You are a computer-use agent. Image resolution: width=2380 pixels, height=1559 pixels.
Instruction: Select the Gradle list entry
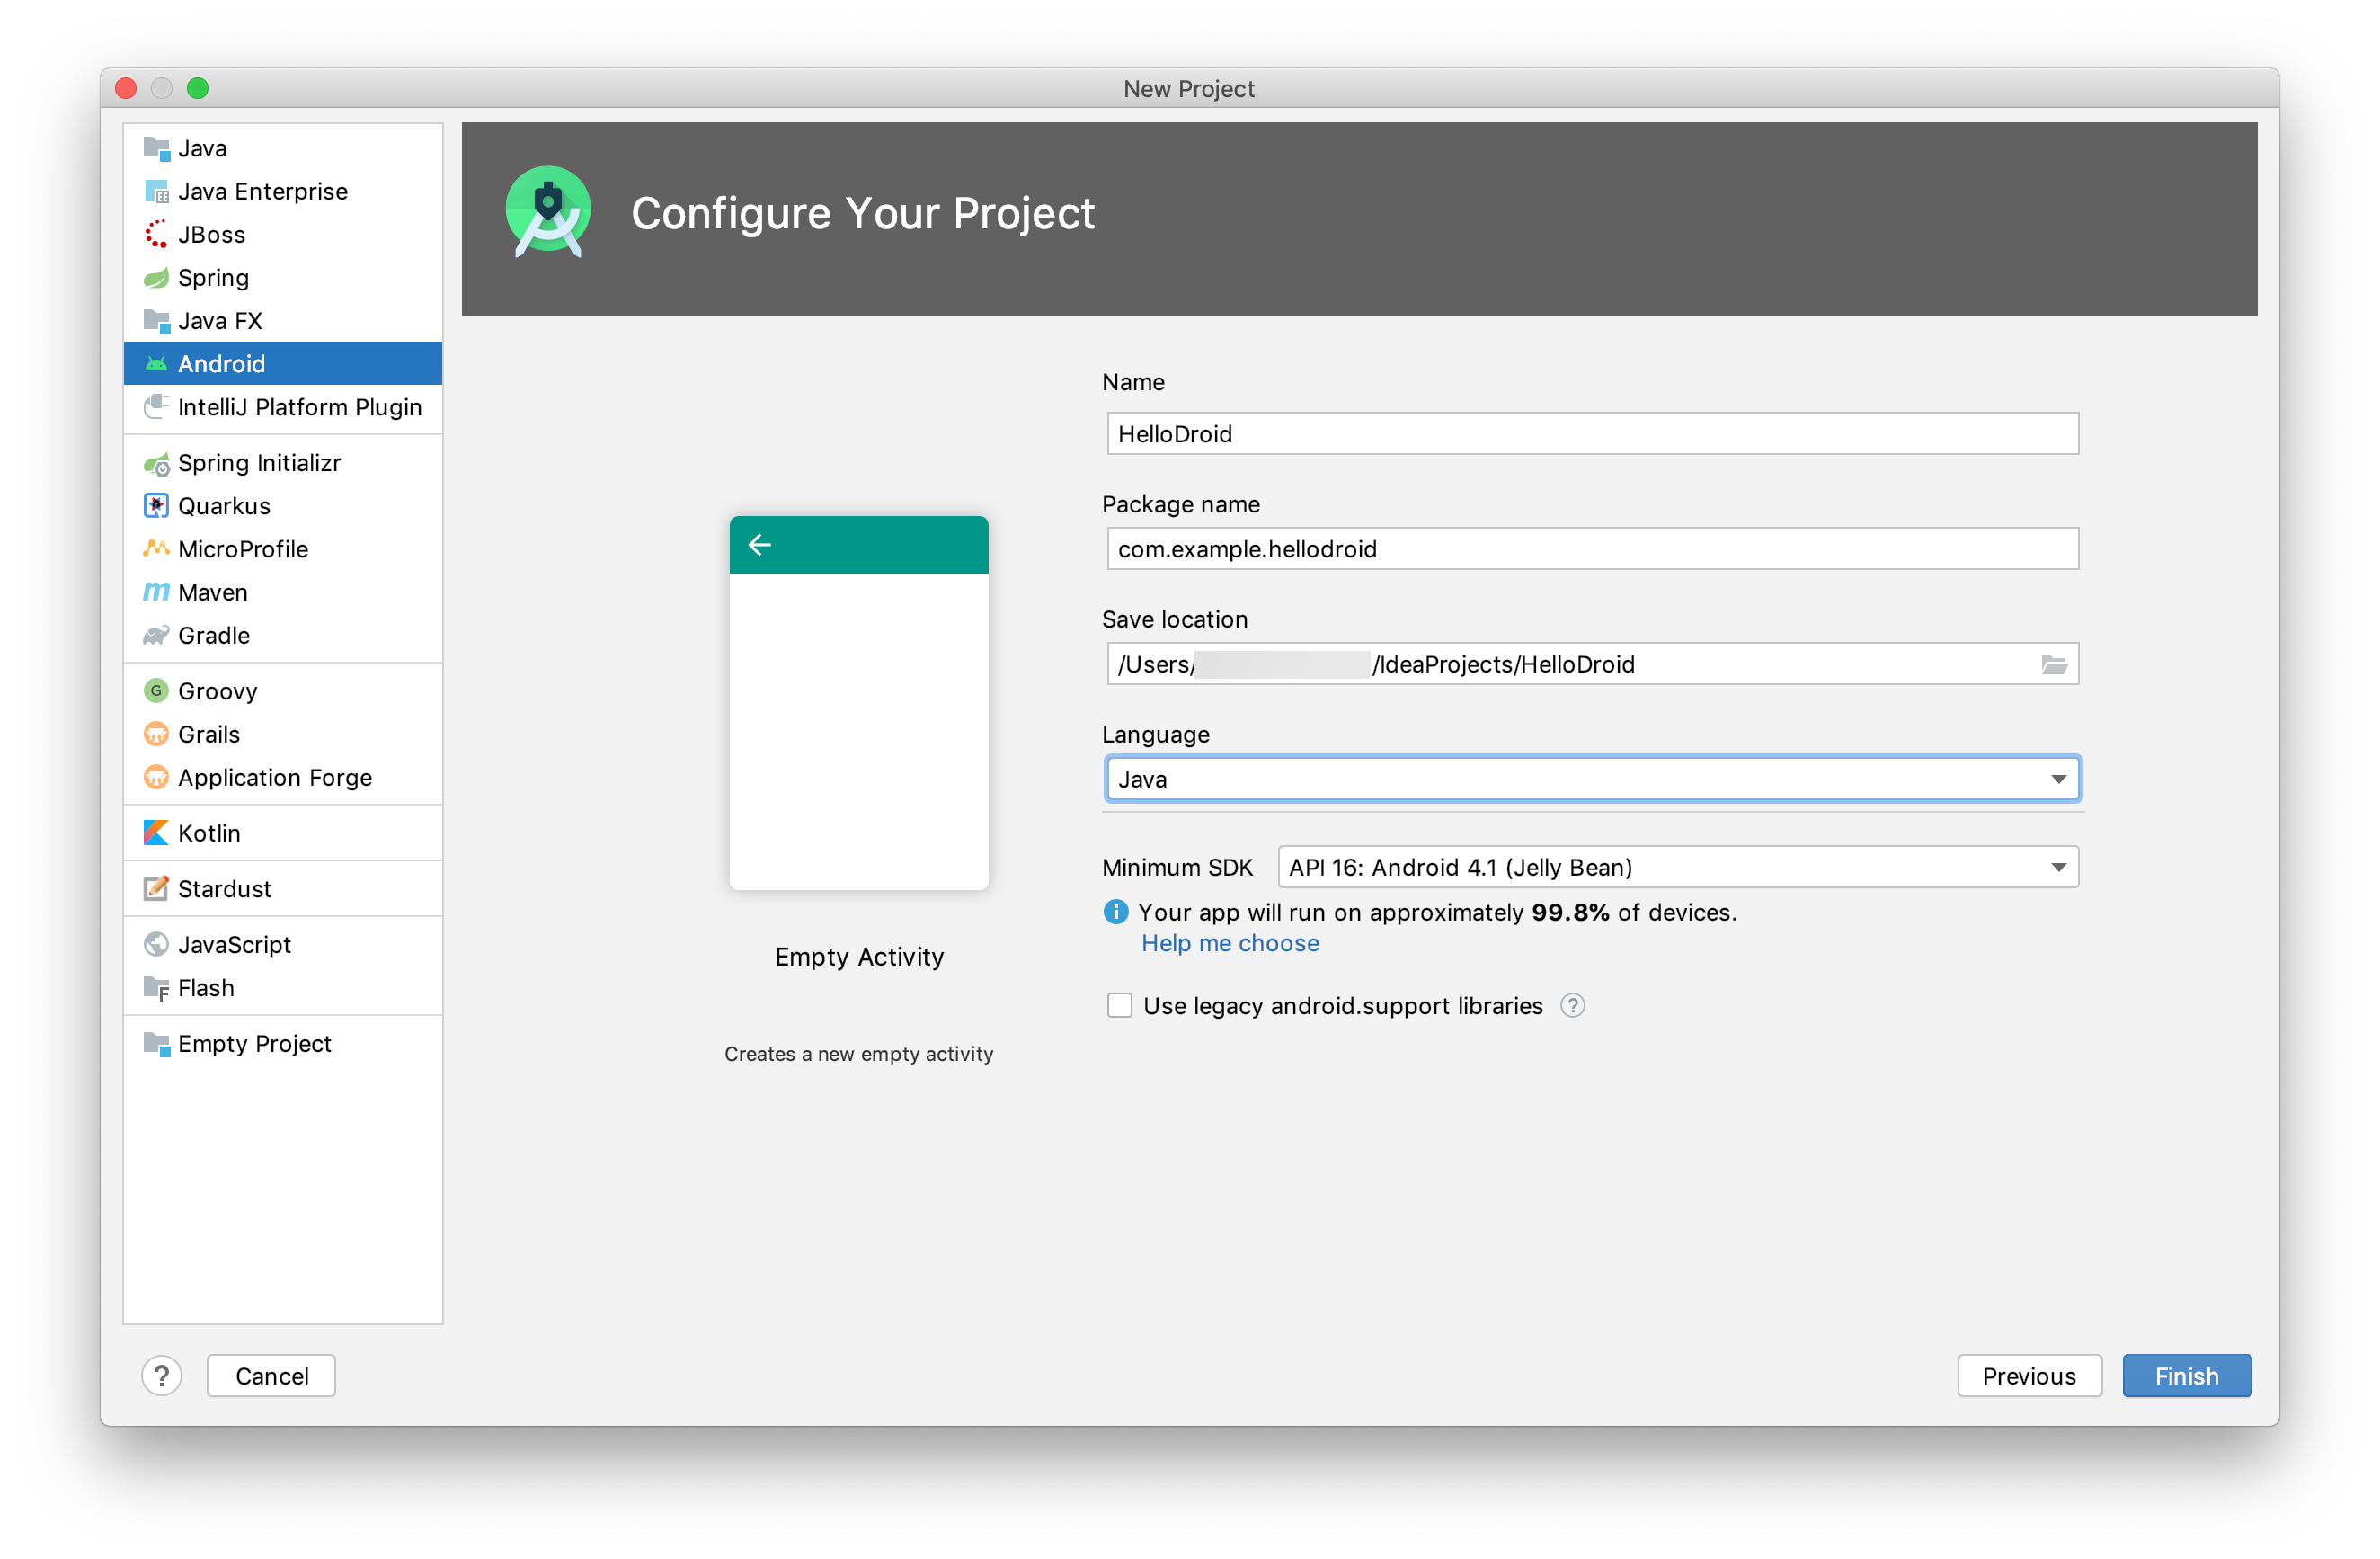[x=283, y=635]
